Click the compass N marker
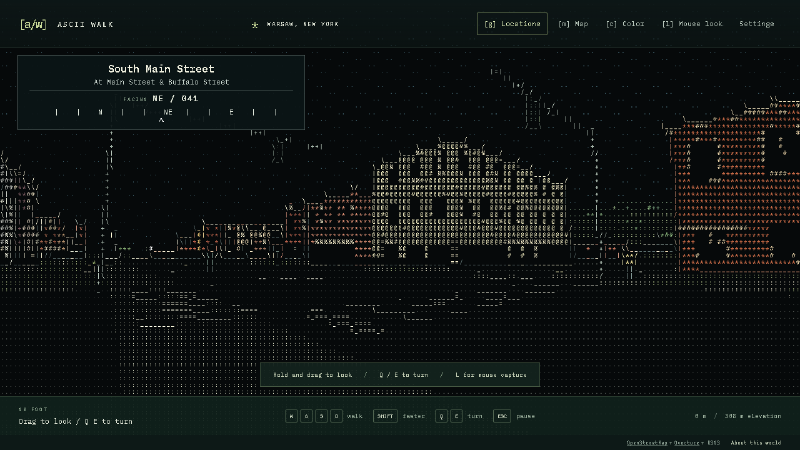This screenshot has width=800, height=450. pos(101,112)
